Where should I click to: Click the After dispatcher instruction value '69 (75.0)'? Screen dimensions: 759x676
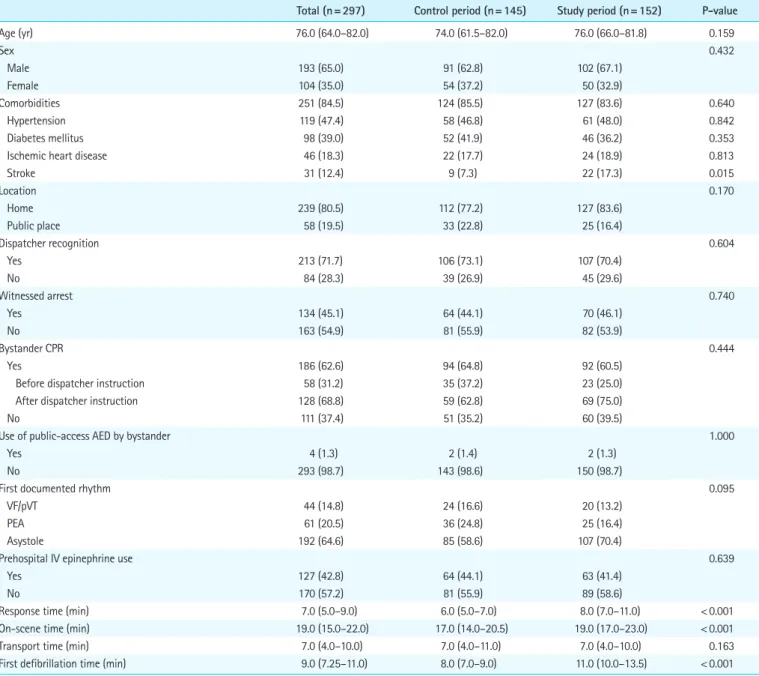click(x=602, y=401)
